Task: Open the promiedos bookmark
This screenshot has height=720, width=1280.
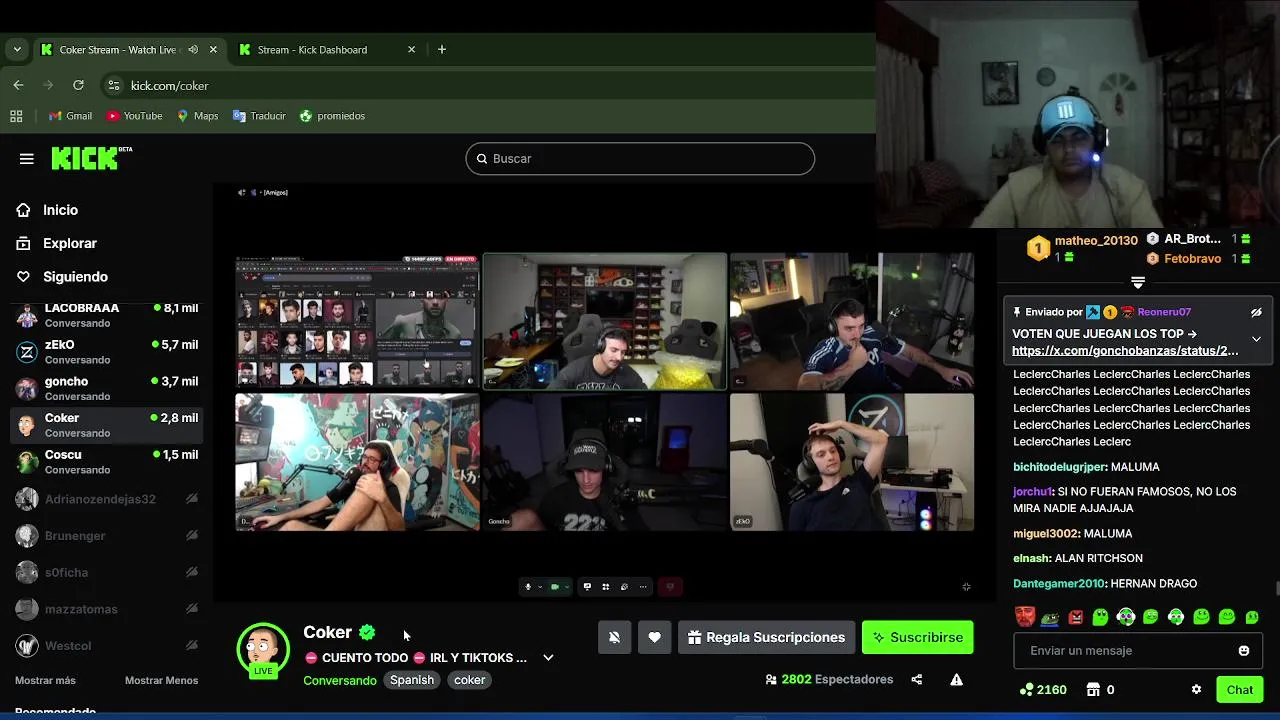Action: pyautogui.click(x=332, y=116)
